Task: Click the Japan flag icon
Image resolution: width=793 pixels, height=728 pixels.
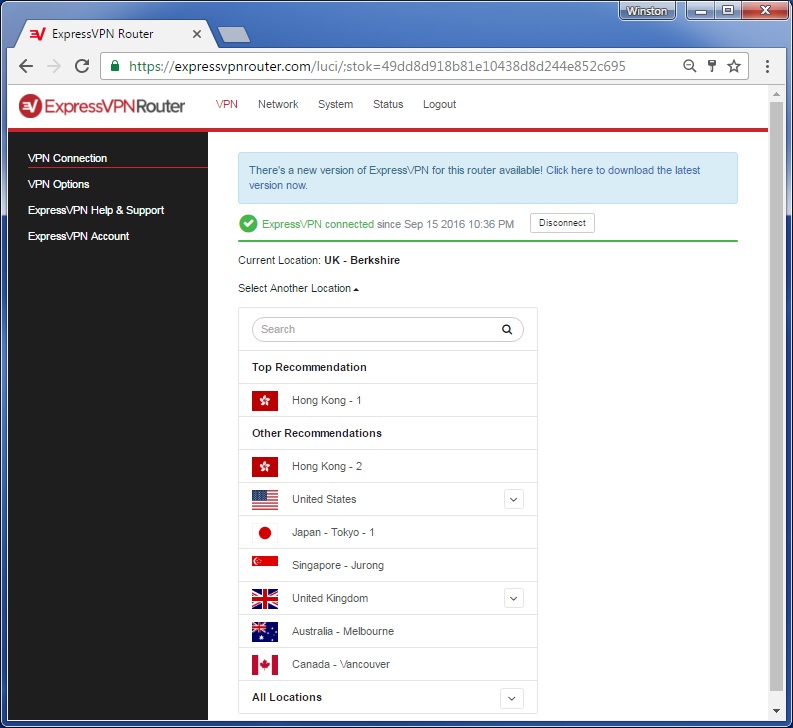Action: (265, 533)
